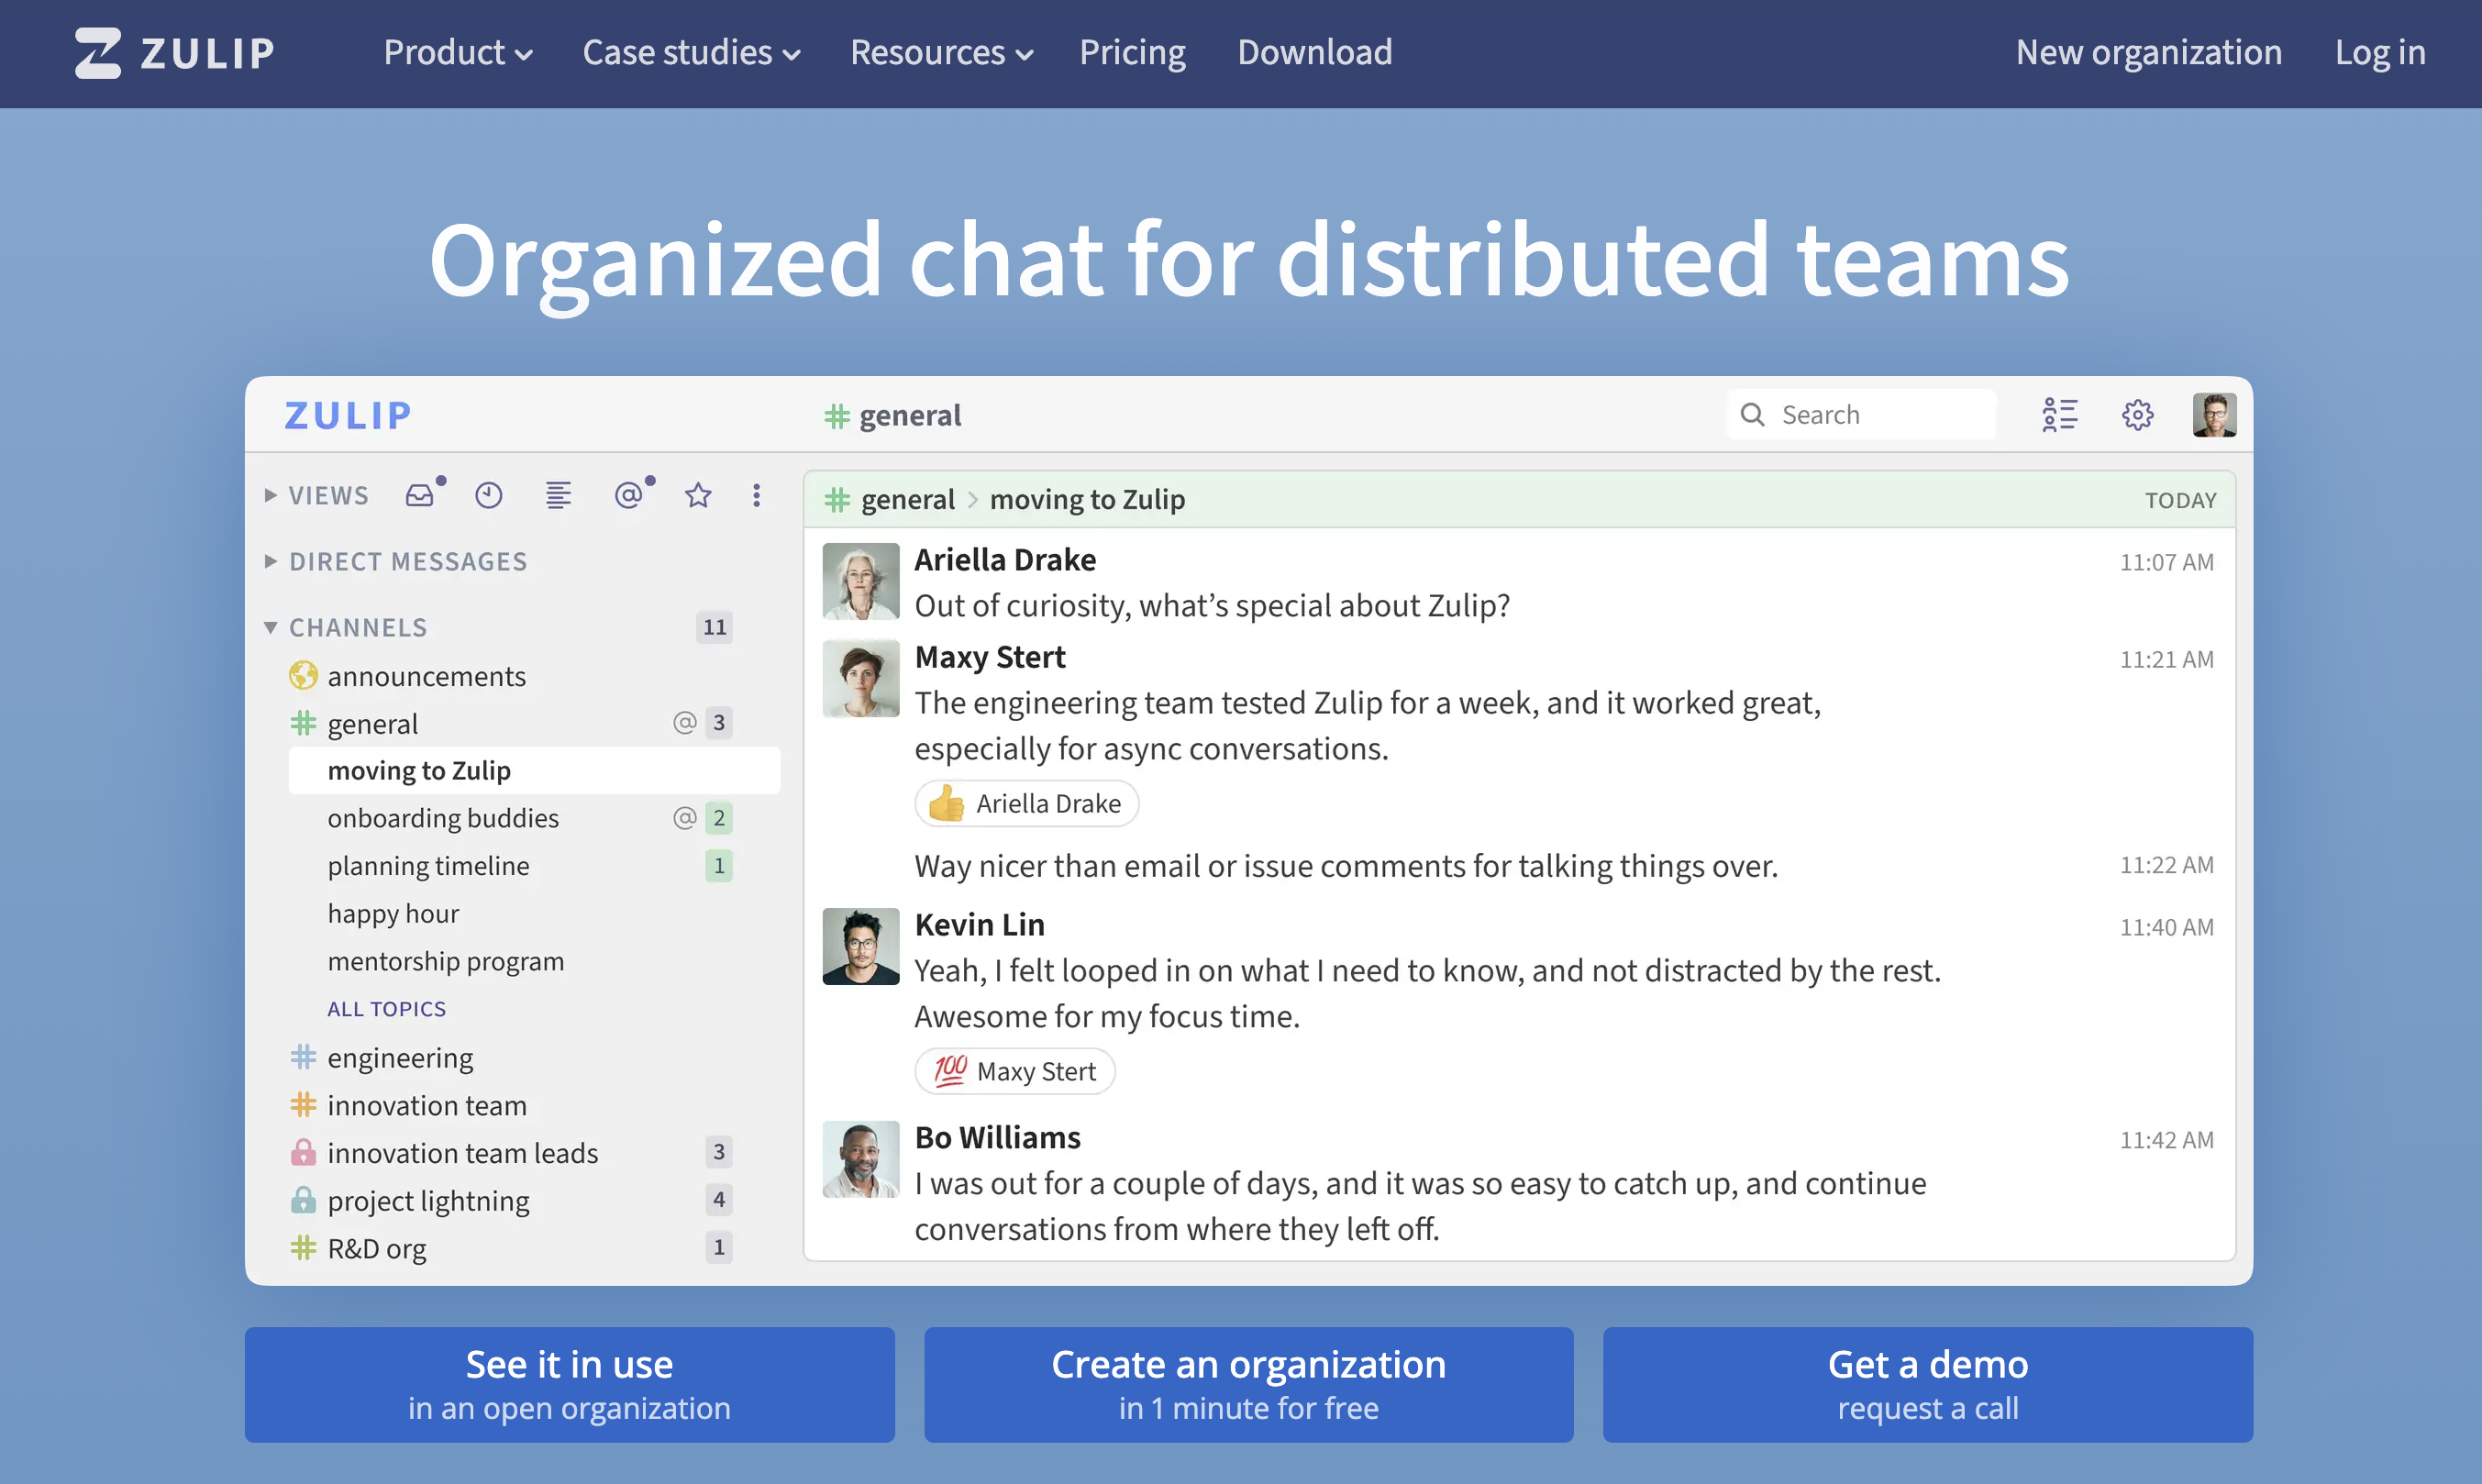Screen dimensions: 2482x1484
Task: Click the Recent conversations clock icon
Action: pyautogui.click(x=488, y=495)
